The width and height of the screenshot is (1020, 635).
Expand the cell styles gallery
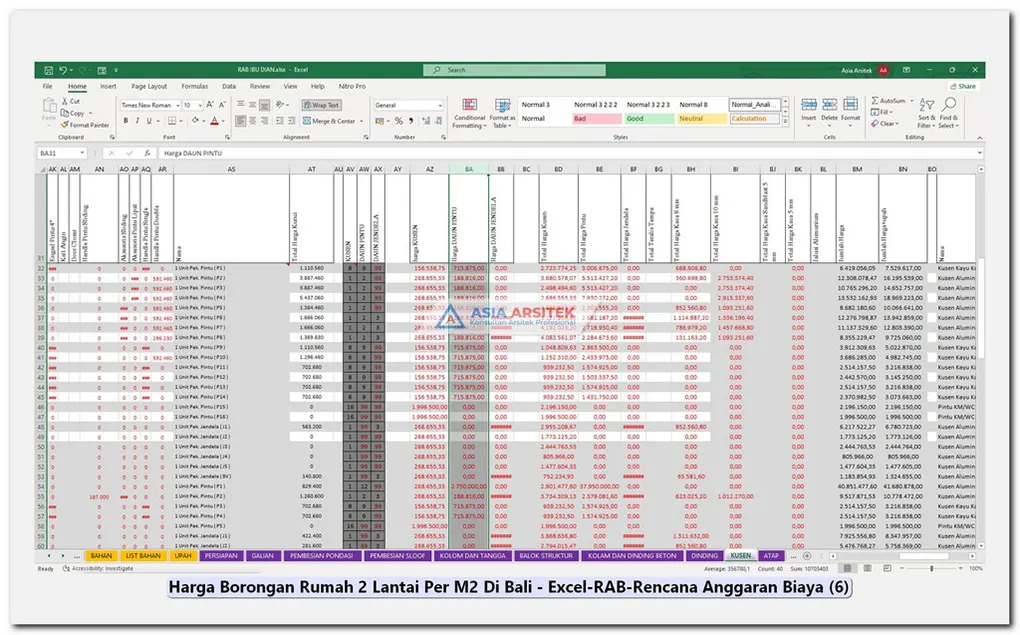[785, 122]
